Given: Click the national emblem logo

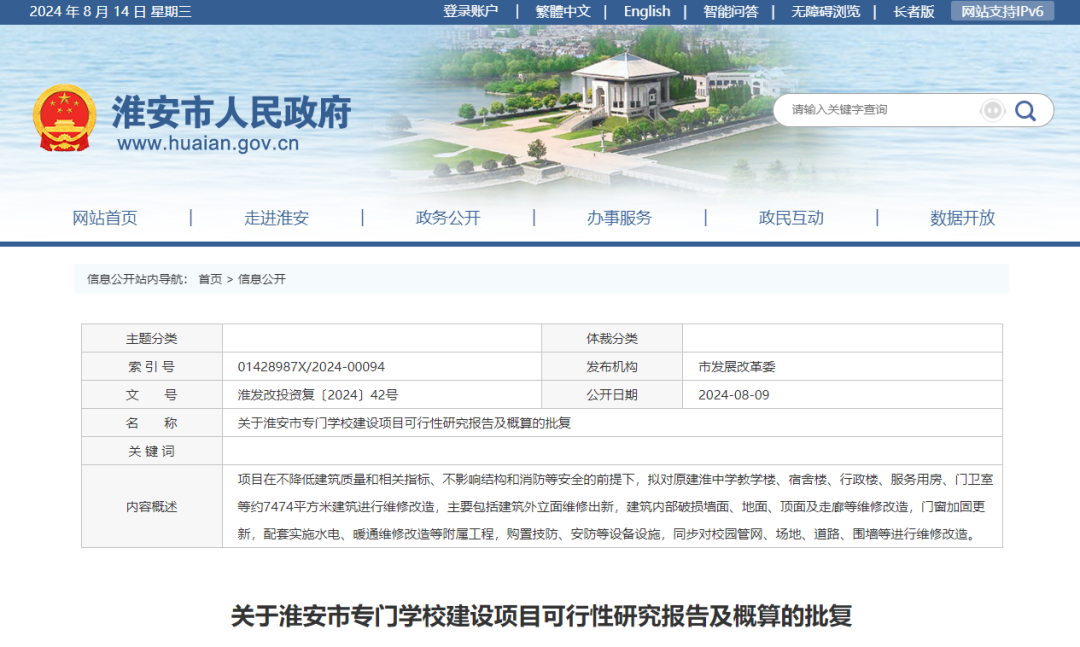Looking at the screenshot, I should (64, 119).
